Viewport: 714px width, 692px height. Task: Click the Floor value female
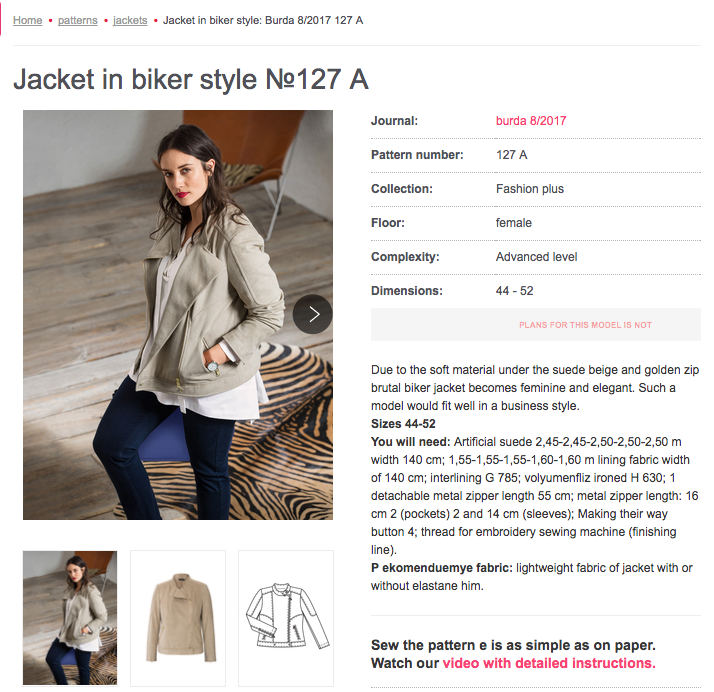pyautogui.click(x=514, y=223)
